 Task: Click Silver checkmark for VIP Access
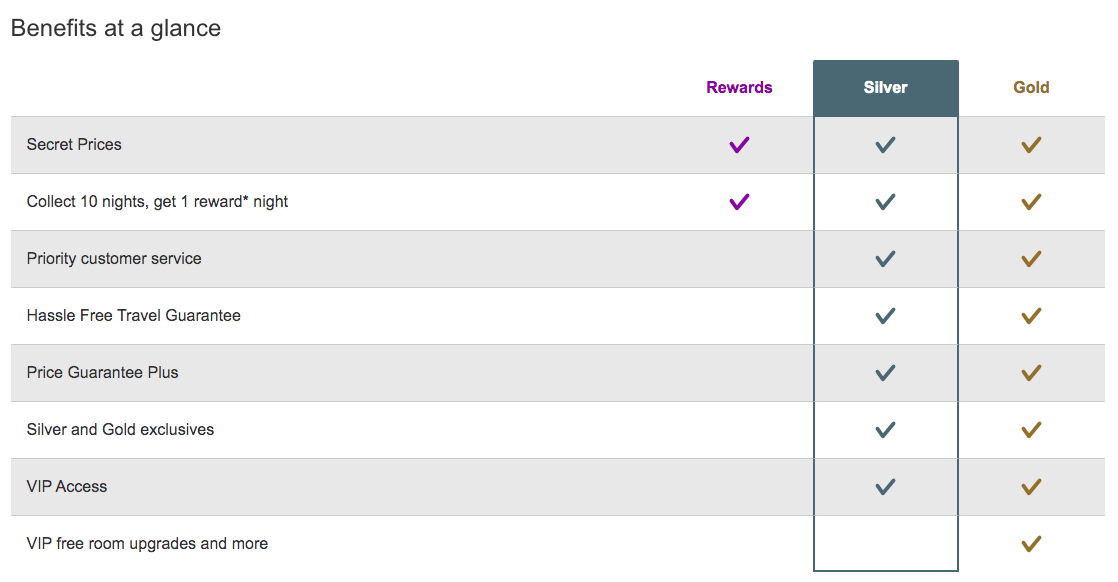tap(885, 487)
